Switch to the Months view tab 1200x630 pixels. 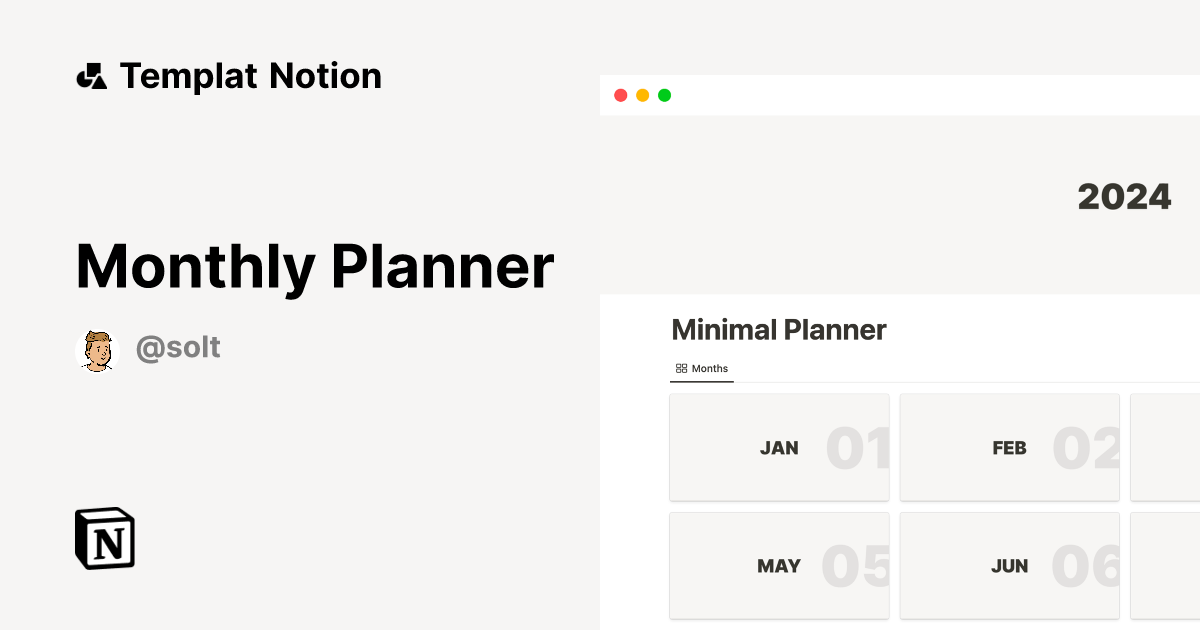(702, 369)
